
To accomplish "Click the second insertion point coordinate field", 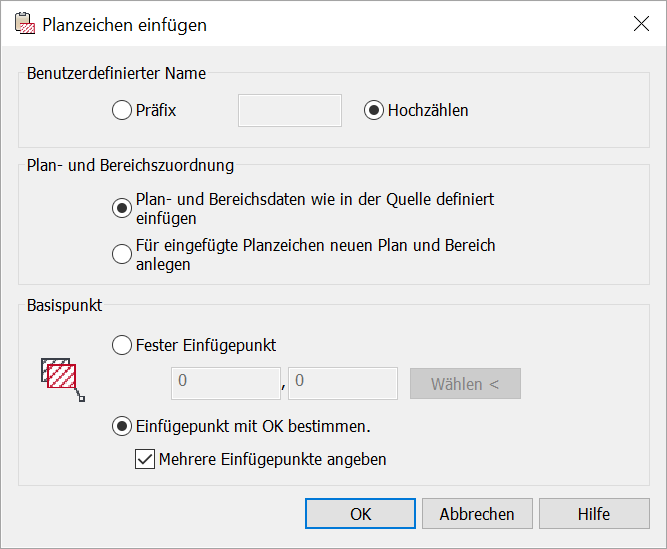I will (343, 384).
